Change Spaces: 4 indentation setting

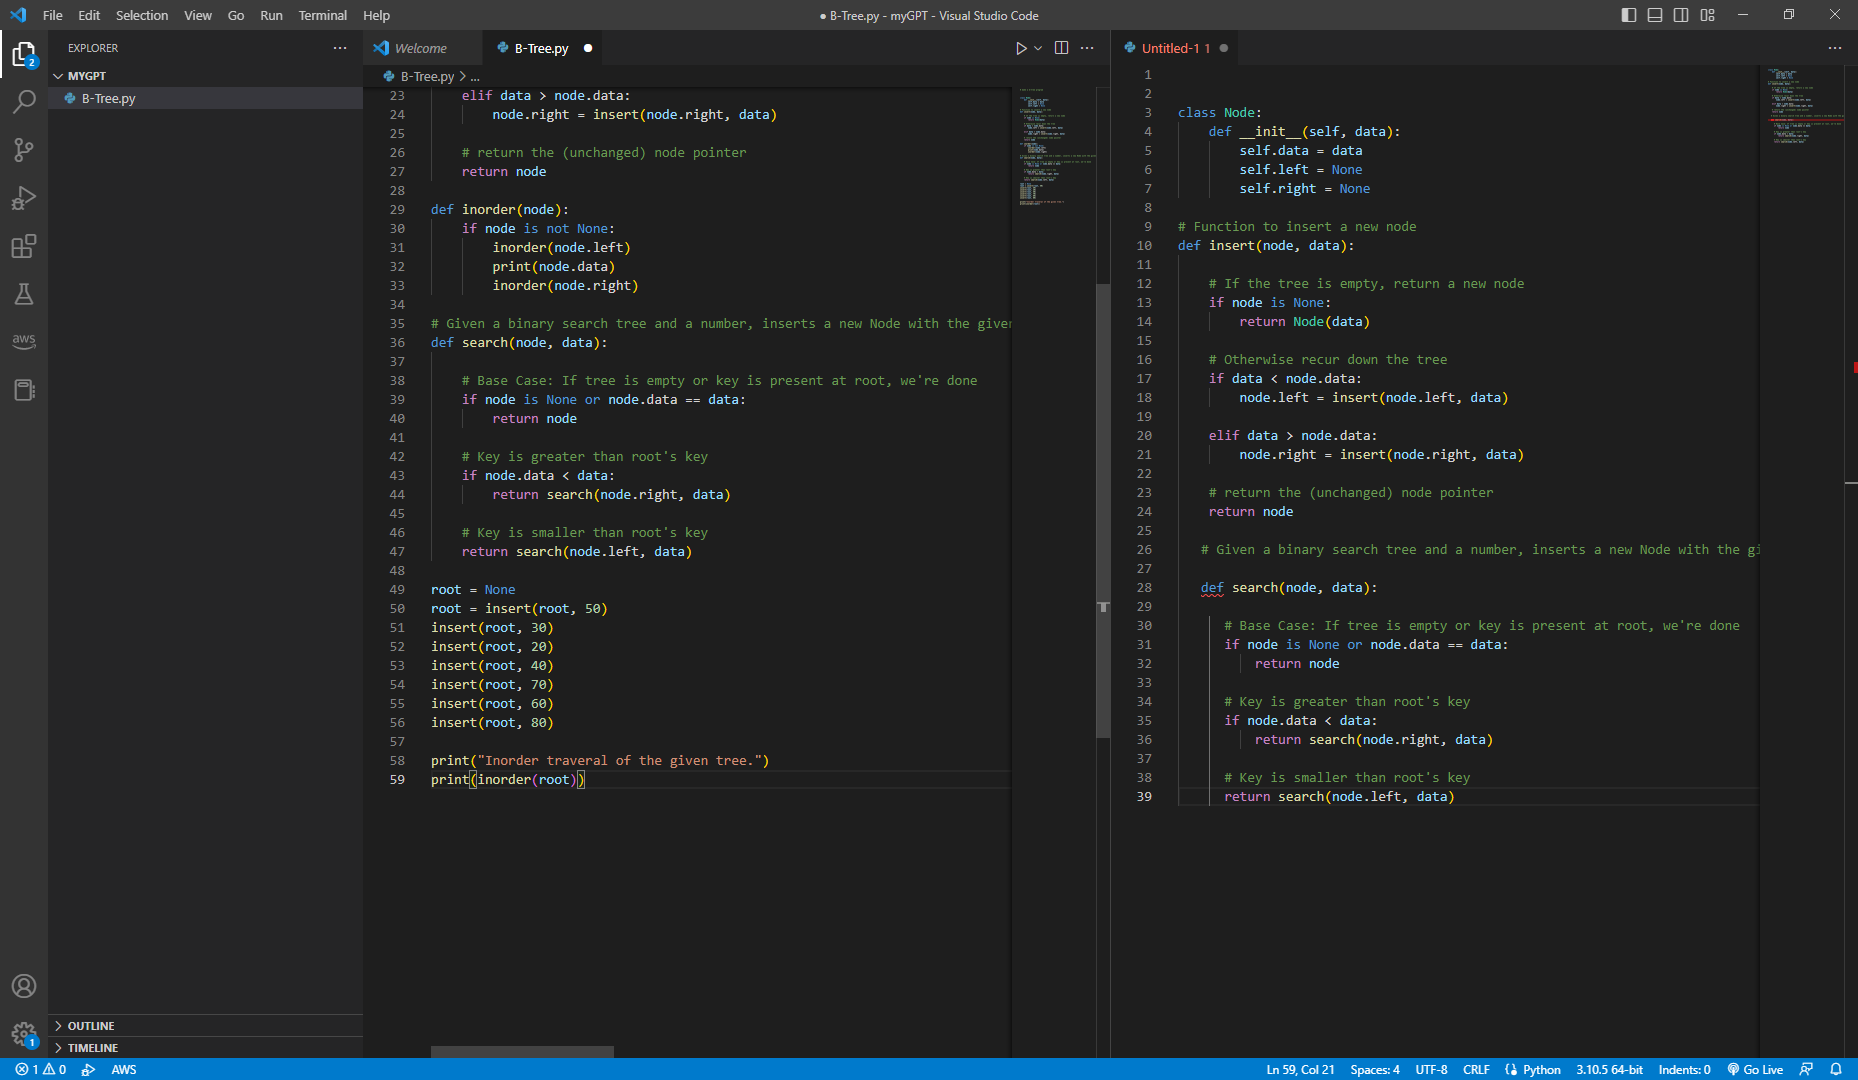click(1375, 1069)
